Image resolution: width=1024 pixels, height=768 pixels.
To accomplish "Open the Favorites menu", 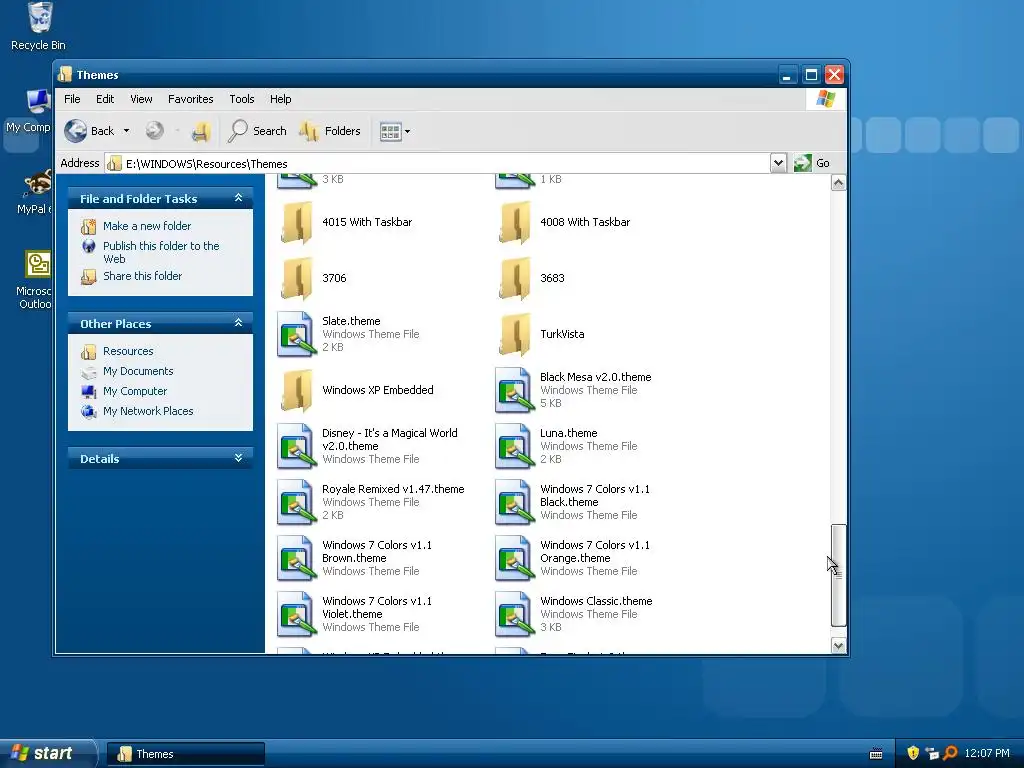I will tap(191, 99).
